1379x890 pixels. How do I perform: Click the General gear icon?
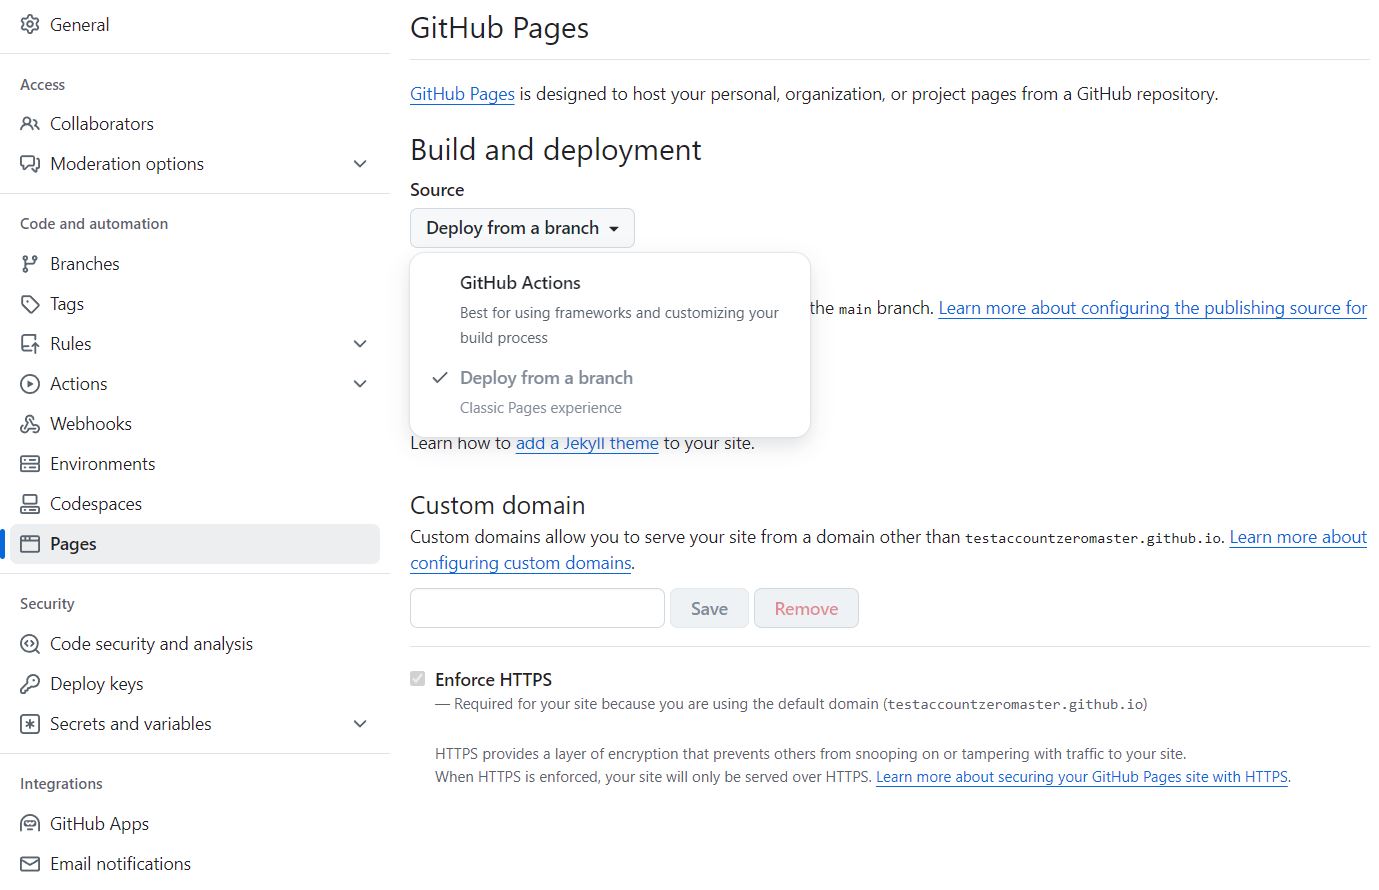pyautogui.click(x=30, y=24)
